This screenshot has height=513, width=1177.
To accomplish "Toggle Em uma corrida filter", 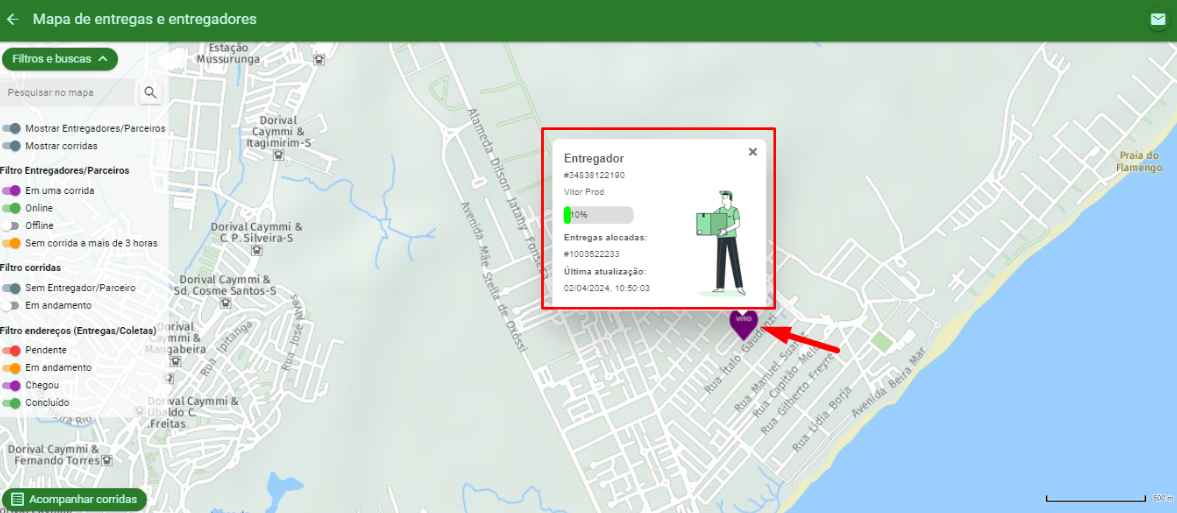I will 11,191.
